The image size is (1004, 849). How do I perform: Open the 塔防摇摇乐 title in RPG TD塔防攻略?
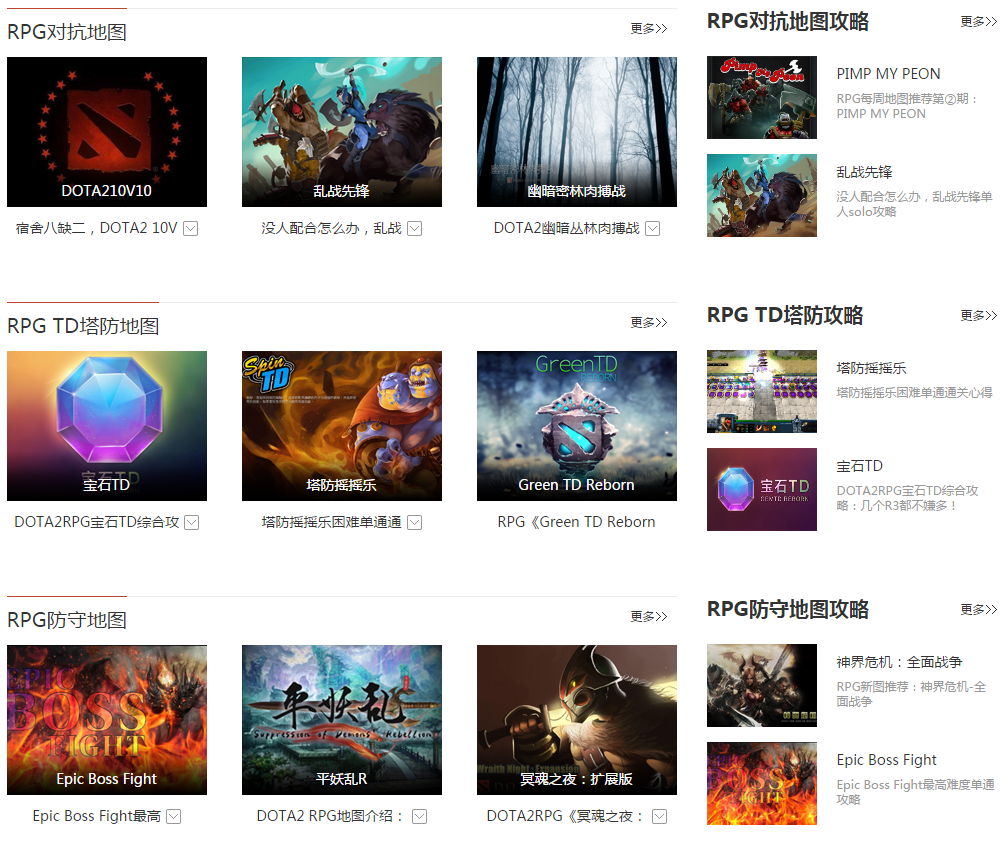pyautogui.click(x=871, y=368)
